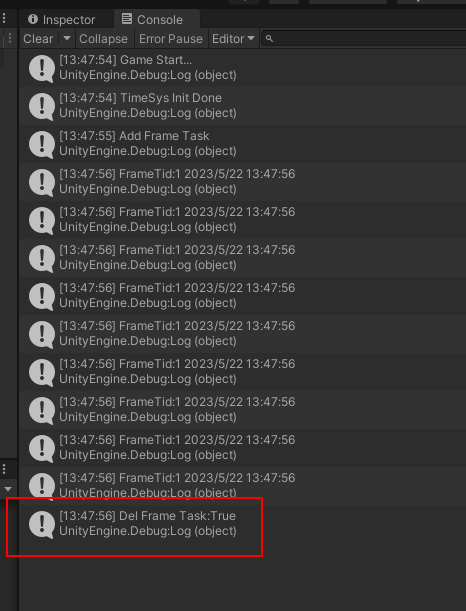Viewport: 466px width, 611px height.
Task: Click the TimeSys Init Done log icon
Action: [x=42, y=106]
